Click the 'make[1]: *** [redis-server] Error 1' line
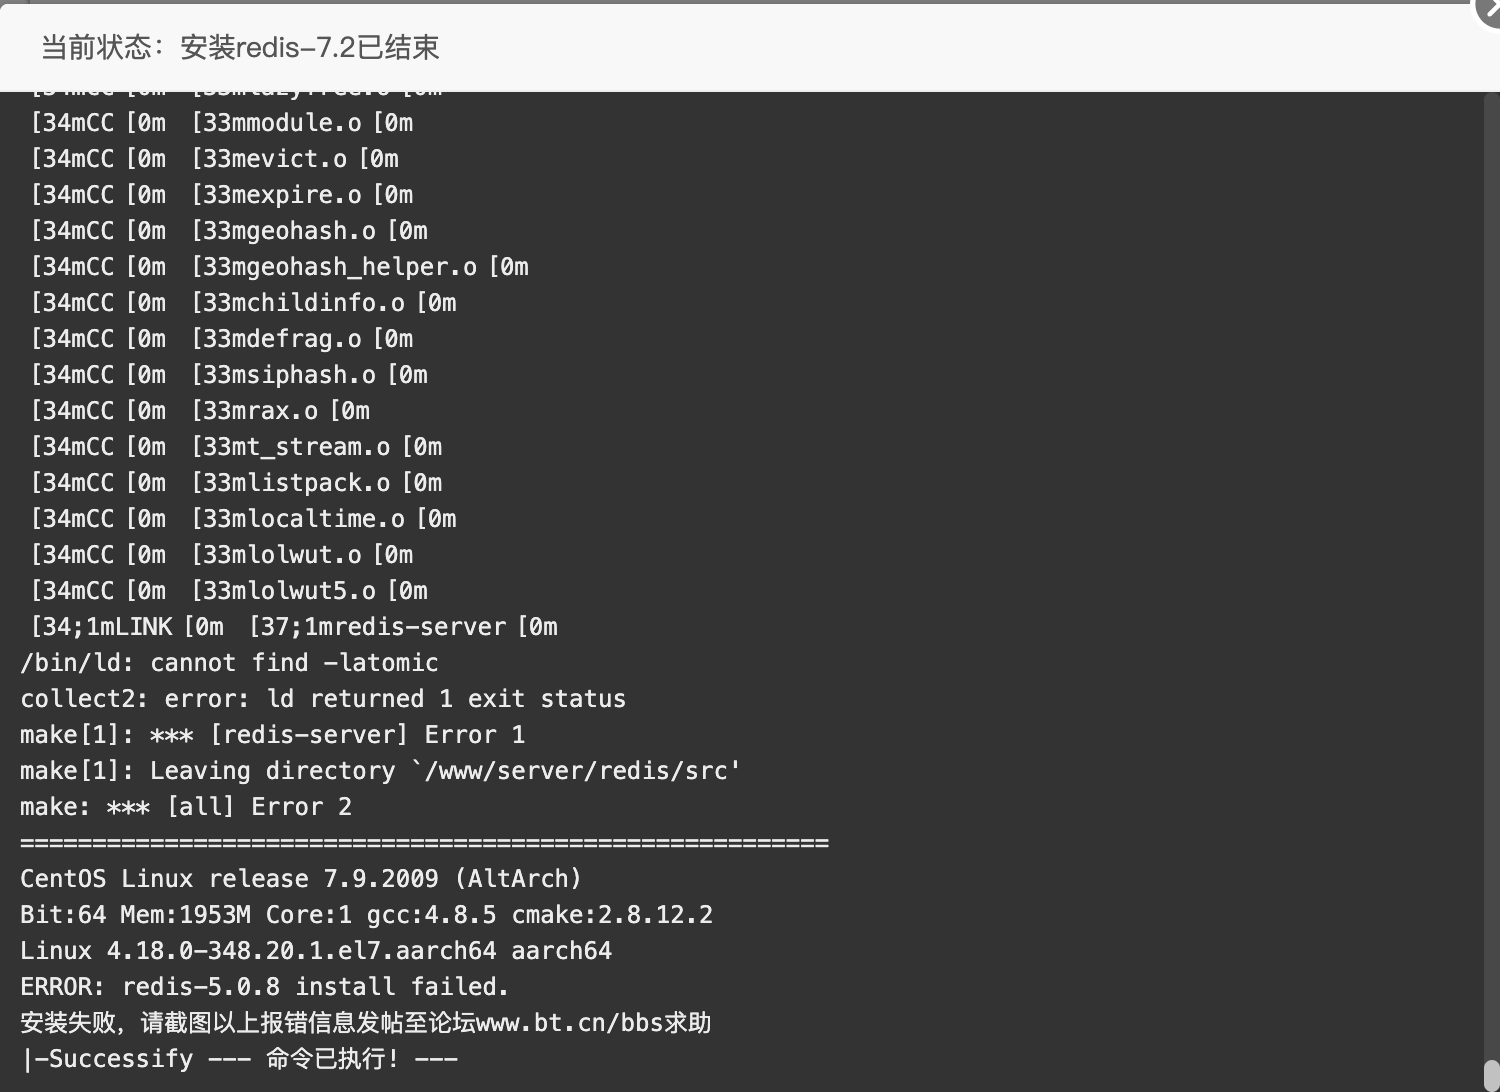The image size is (1500, 1092). click(272, 734)
